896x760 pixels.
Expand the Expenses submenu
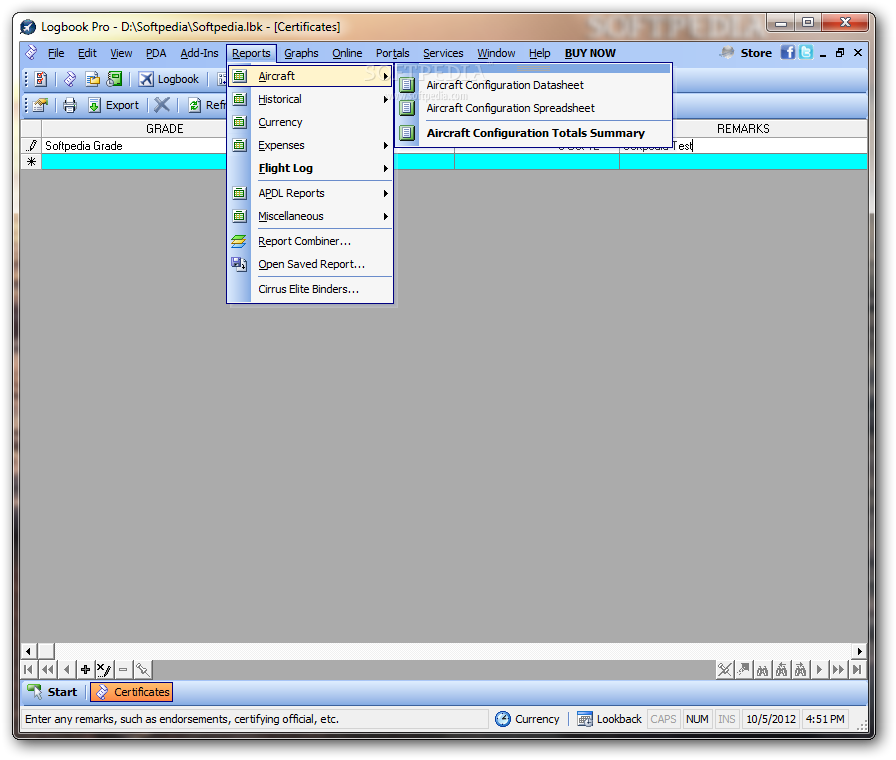(x=310, y=145)
